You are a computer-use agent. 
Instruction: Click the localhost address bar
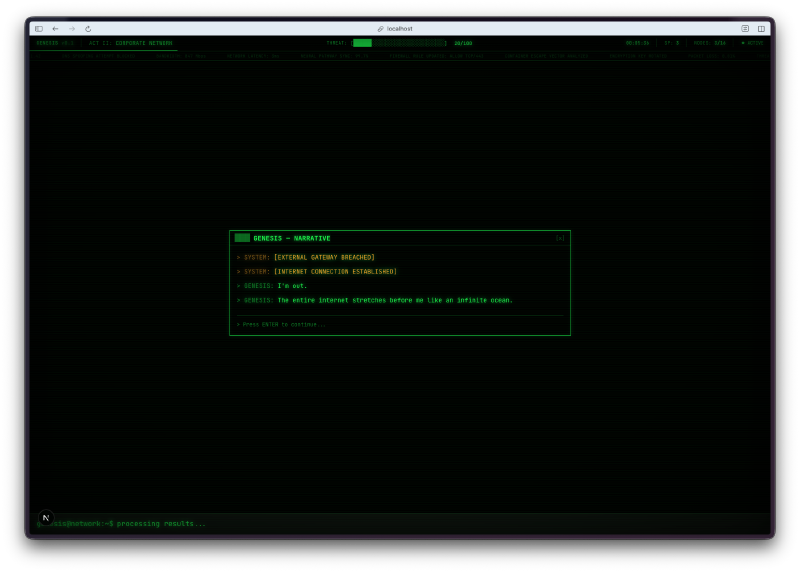point(400,29)
